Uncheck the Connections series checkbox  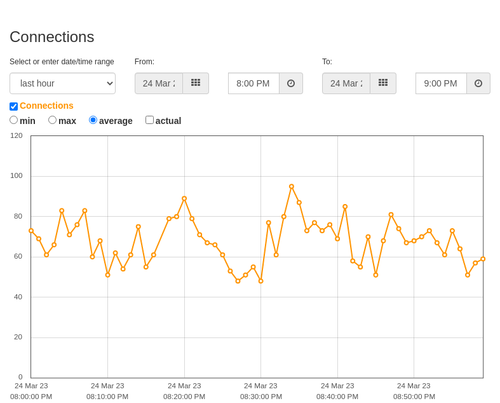13,106
